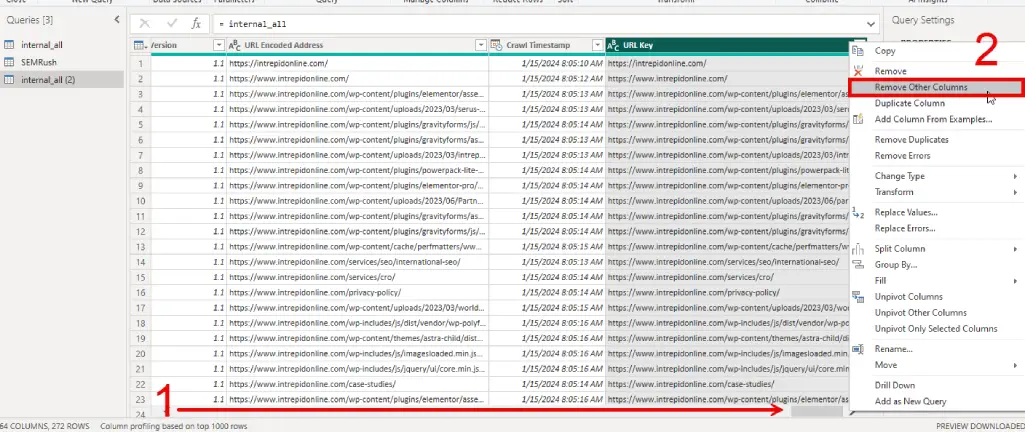Expand the Change Type submenu arrow
The image size is (1025, 432).
coord(1015,176)
